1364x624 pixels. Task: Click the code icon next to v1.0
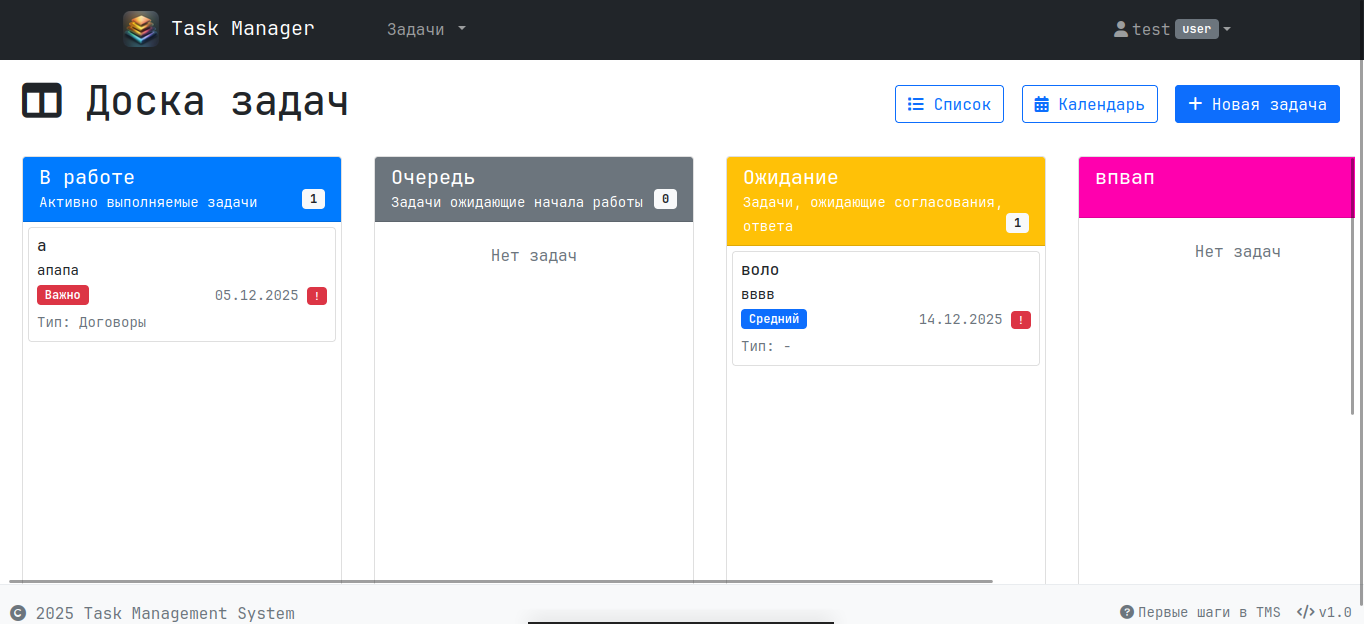point(1305,612)
